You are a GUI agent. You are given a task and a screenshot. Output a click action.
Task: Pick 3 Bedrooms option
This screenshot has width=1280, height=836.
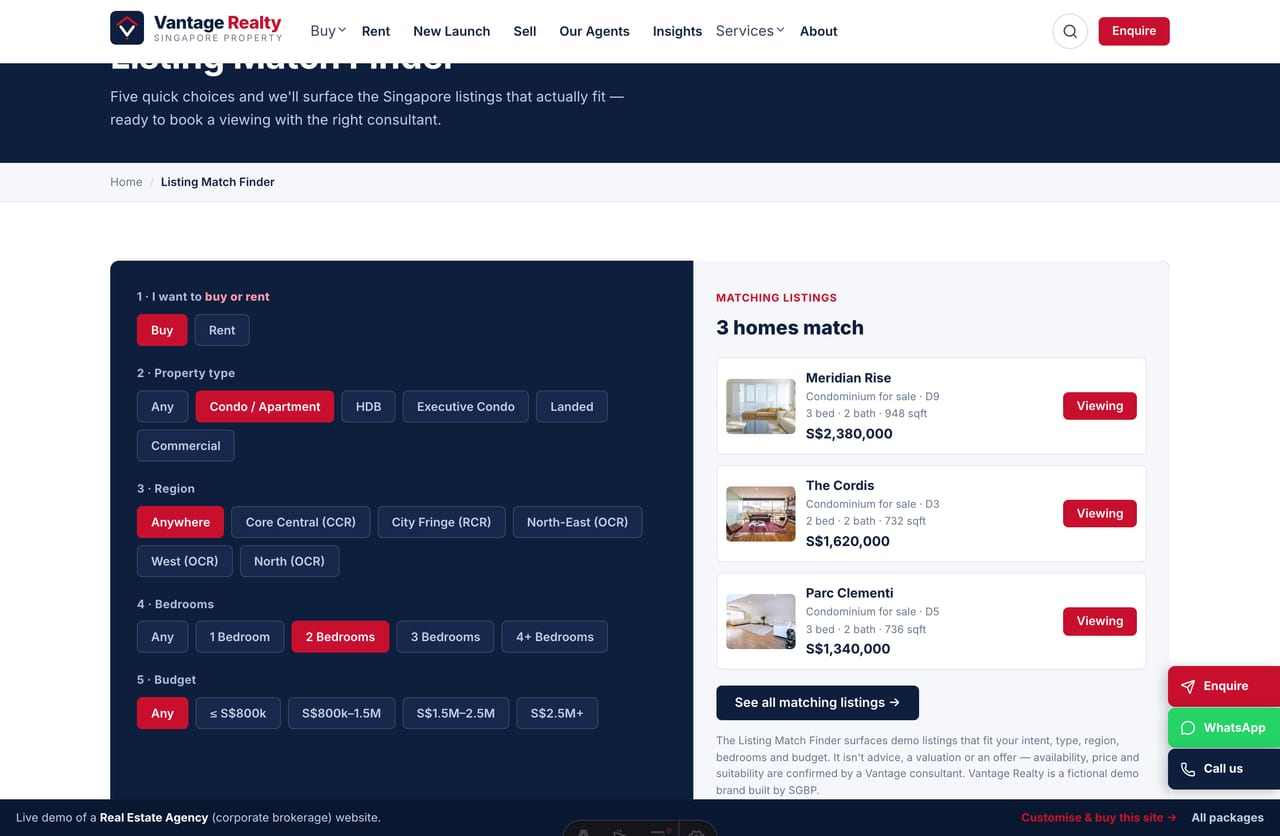tap(445, 637)
